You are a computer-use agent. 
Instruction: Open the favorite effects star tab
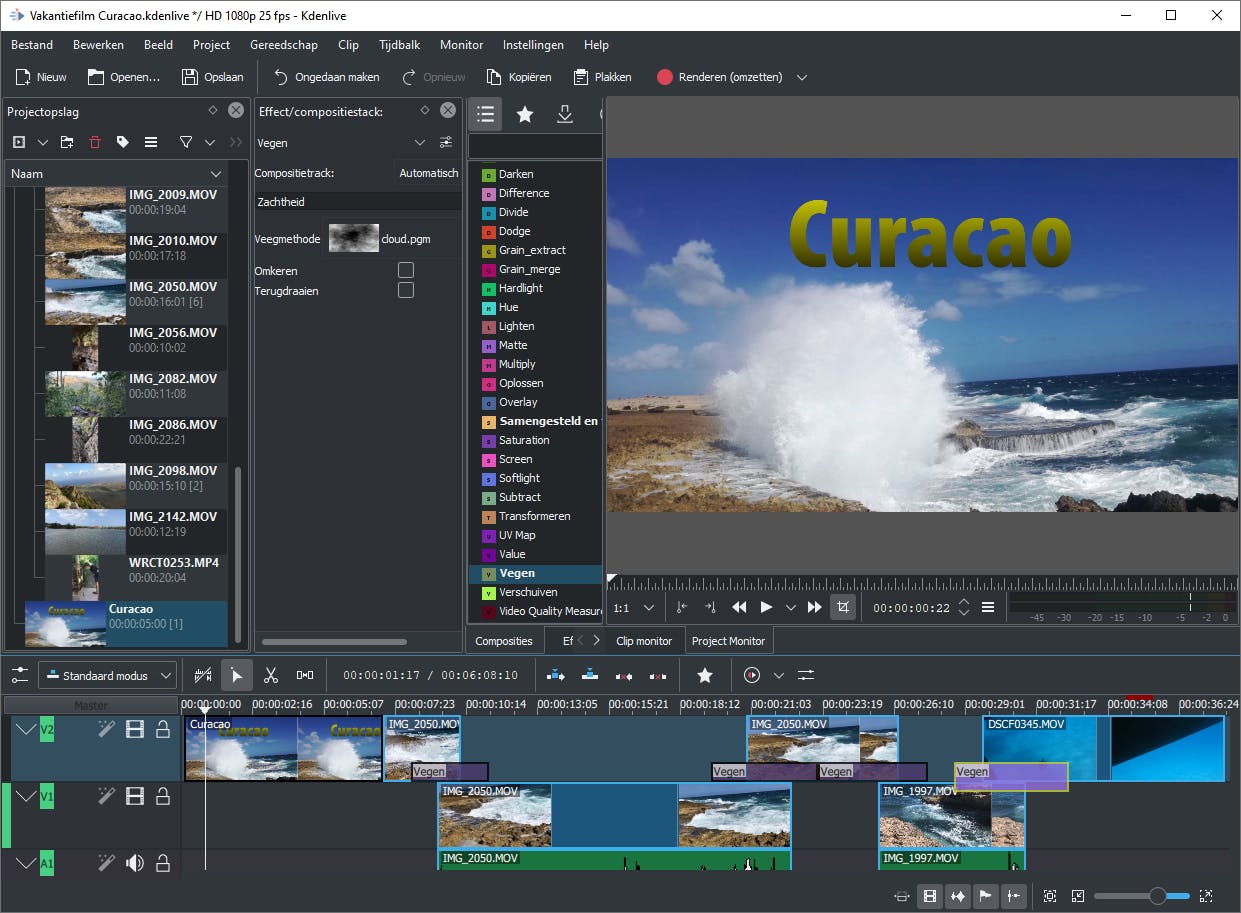click(524, 114)
